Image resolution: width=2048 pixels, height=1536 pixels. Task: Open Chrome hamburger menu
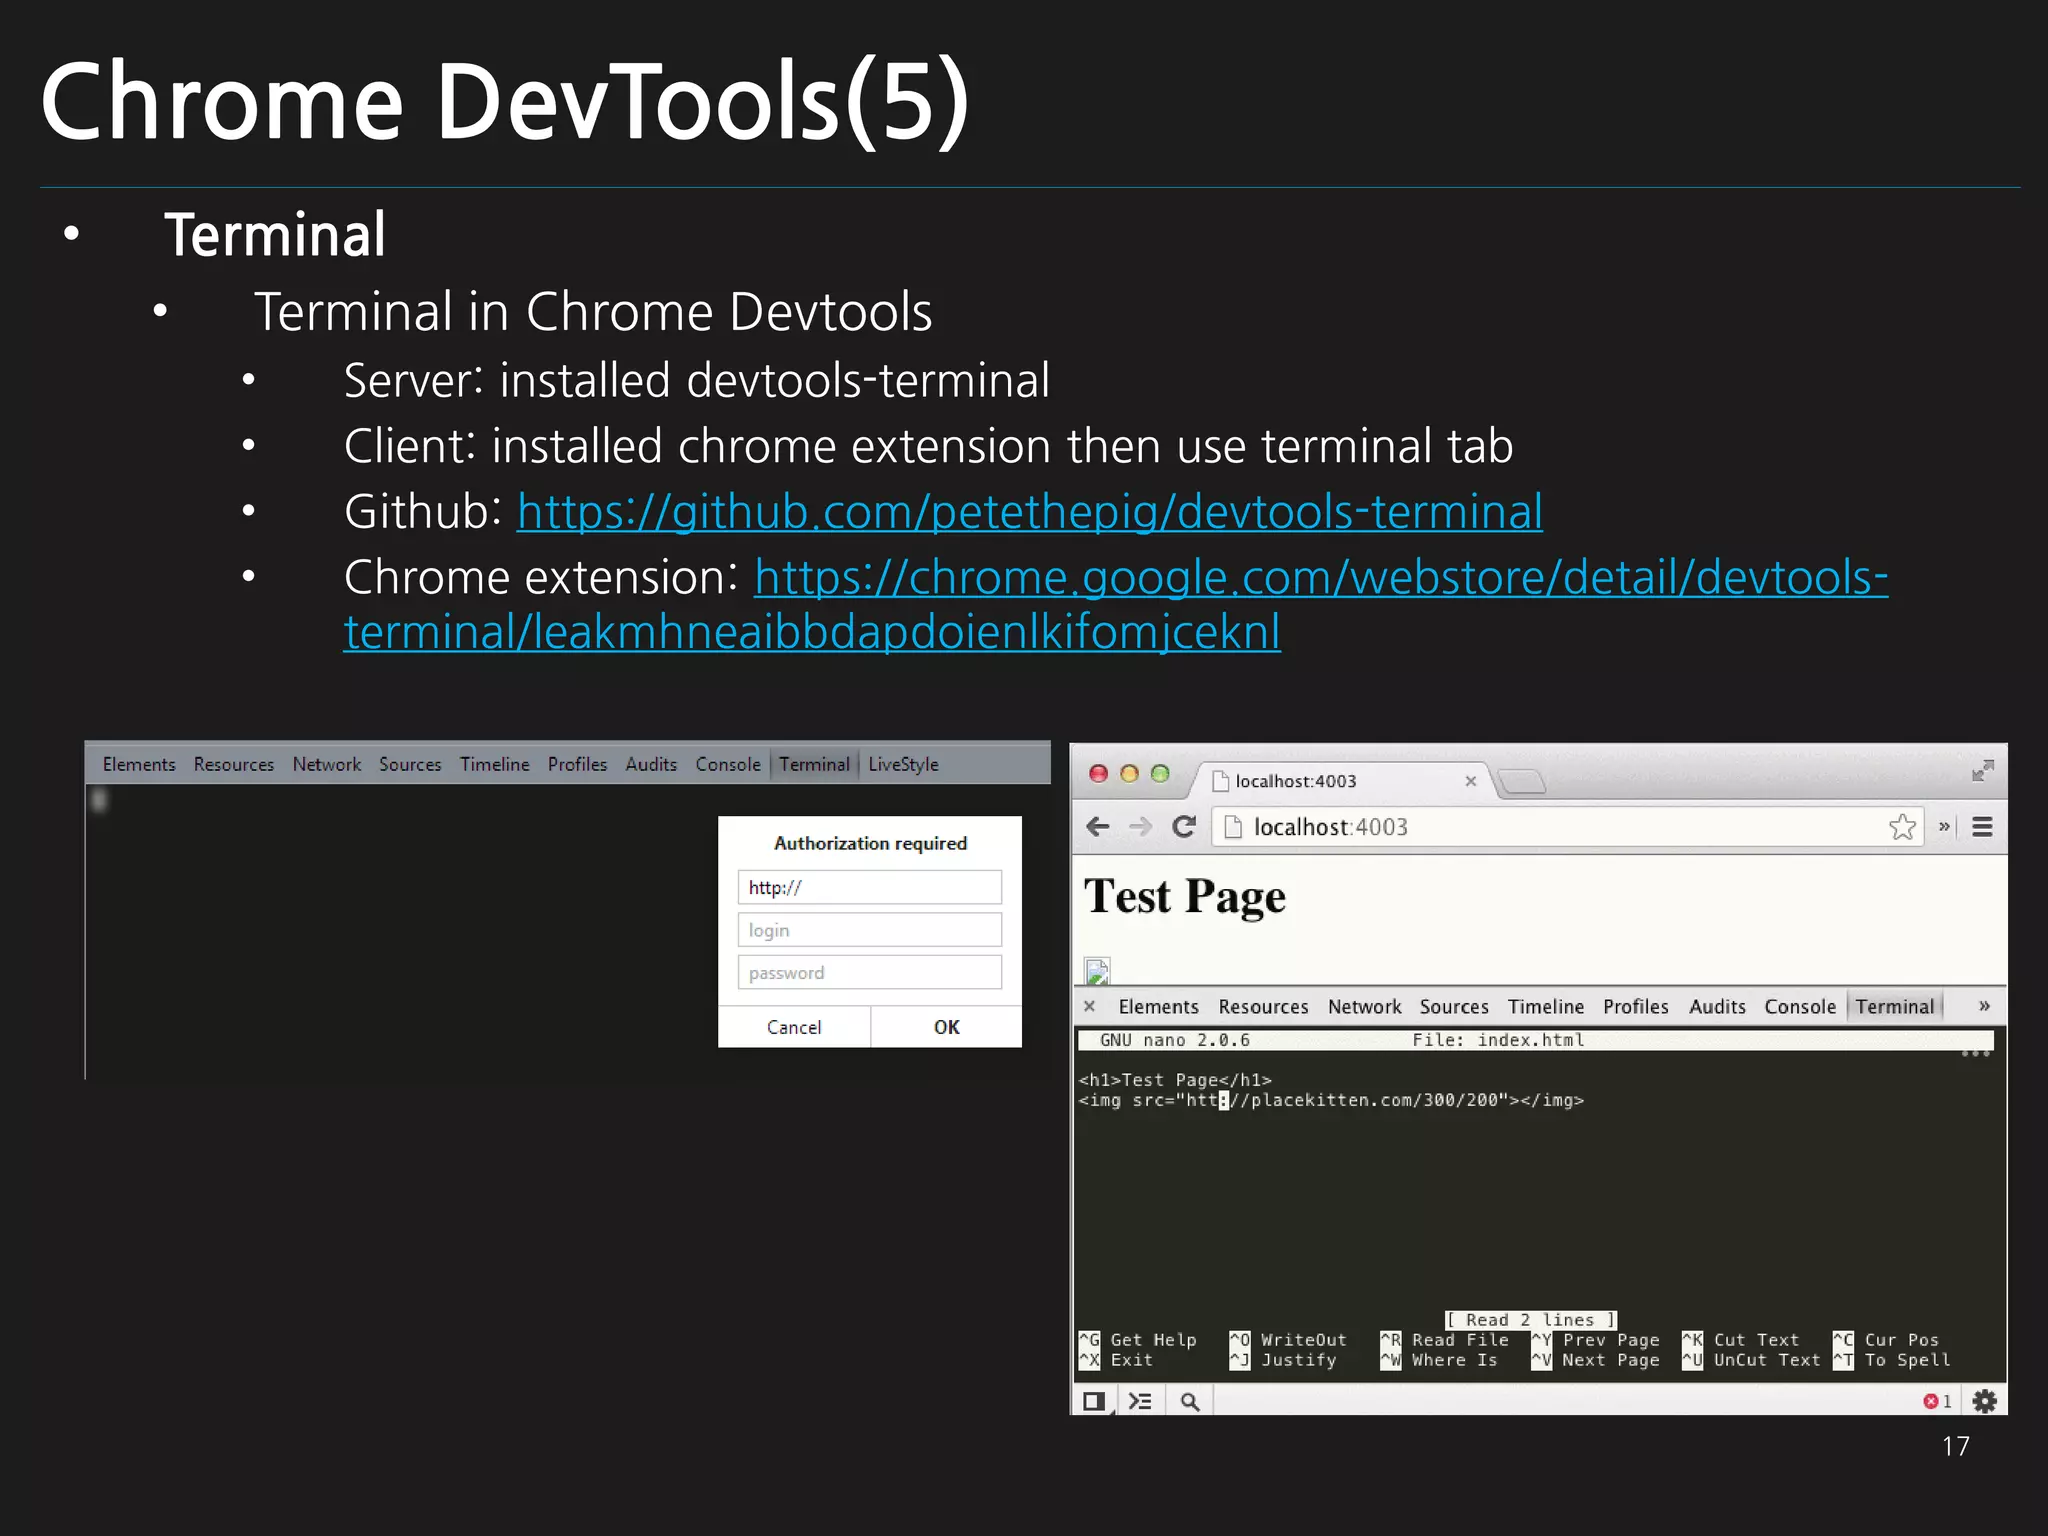coord(1982,827)
